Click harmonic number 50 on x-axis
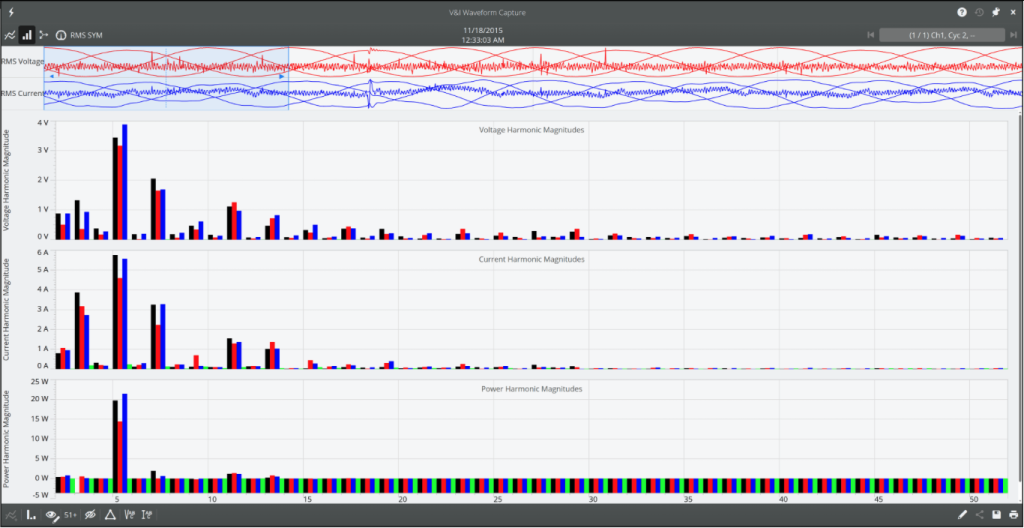 point(974,499)
